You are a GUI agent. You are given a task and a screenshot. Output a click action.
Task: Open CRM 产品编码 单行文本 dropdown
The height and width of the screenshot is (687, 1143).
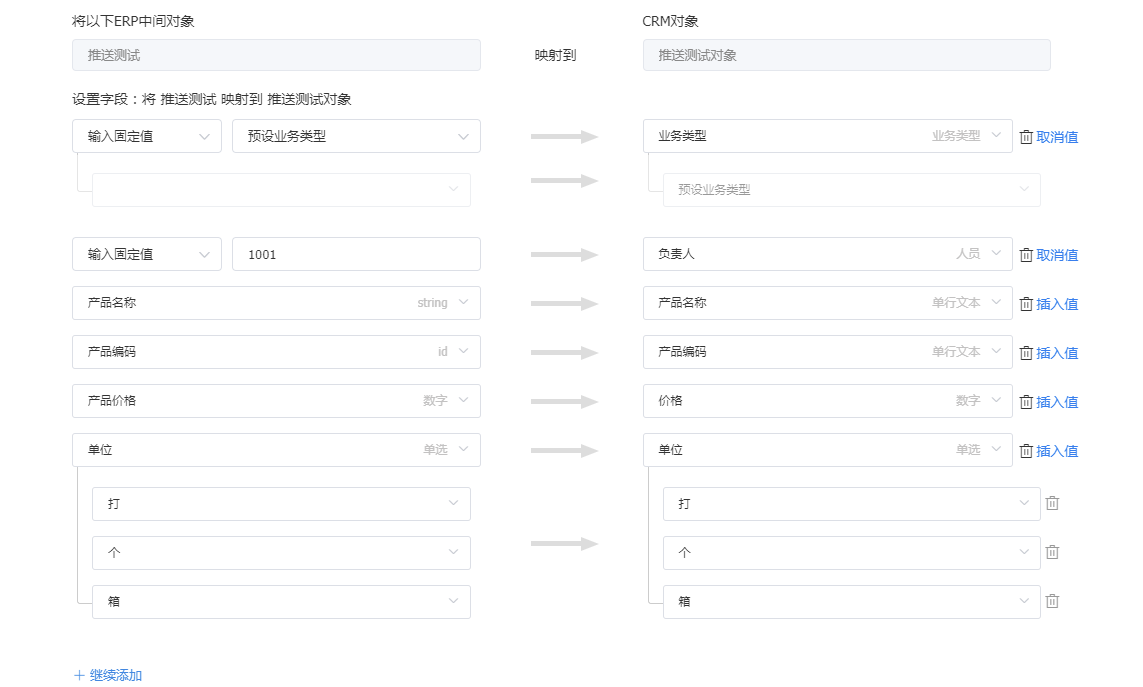click(827, 352)
